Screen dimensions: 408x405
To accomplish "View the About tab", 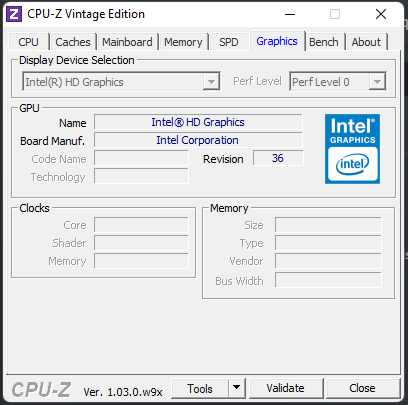I will point(366,42).
